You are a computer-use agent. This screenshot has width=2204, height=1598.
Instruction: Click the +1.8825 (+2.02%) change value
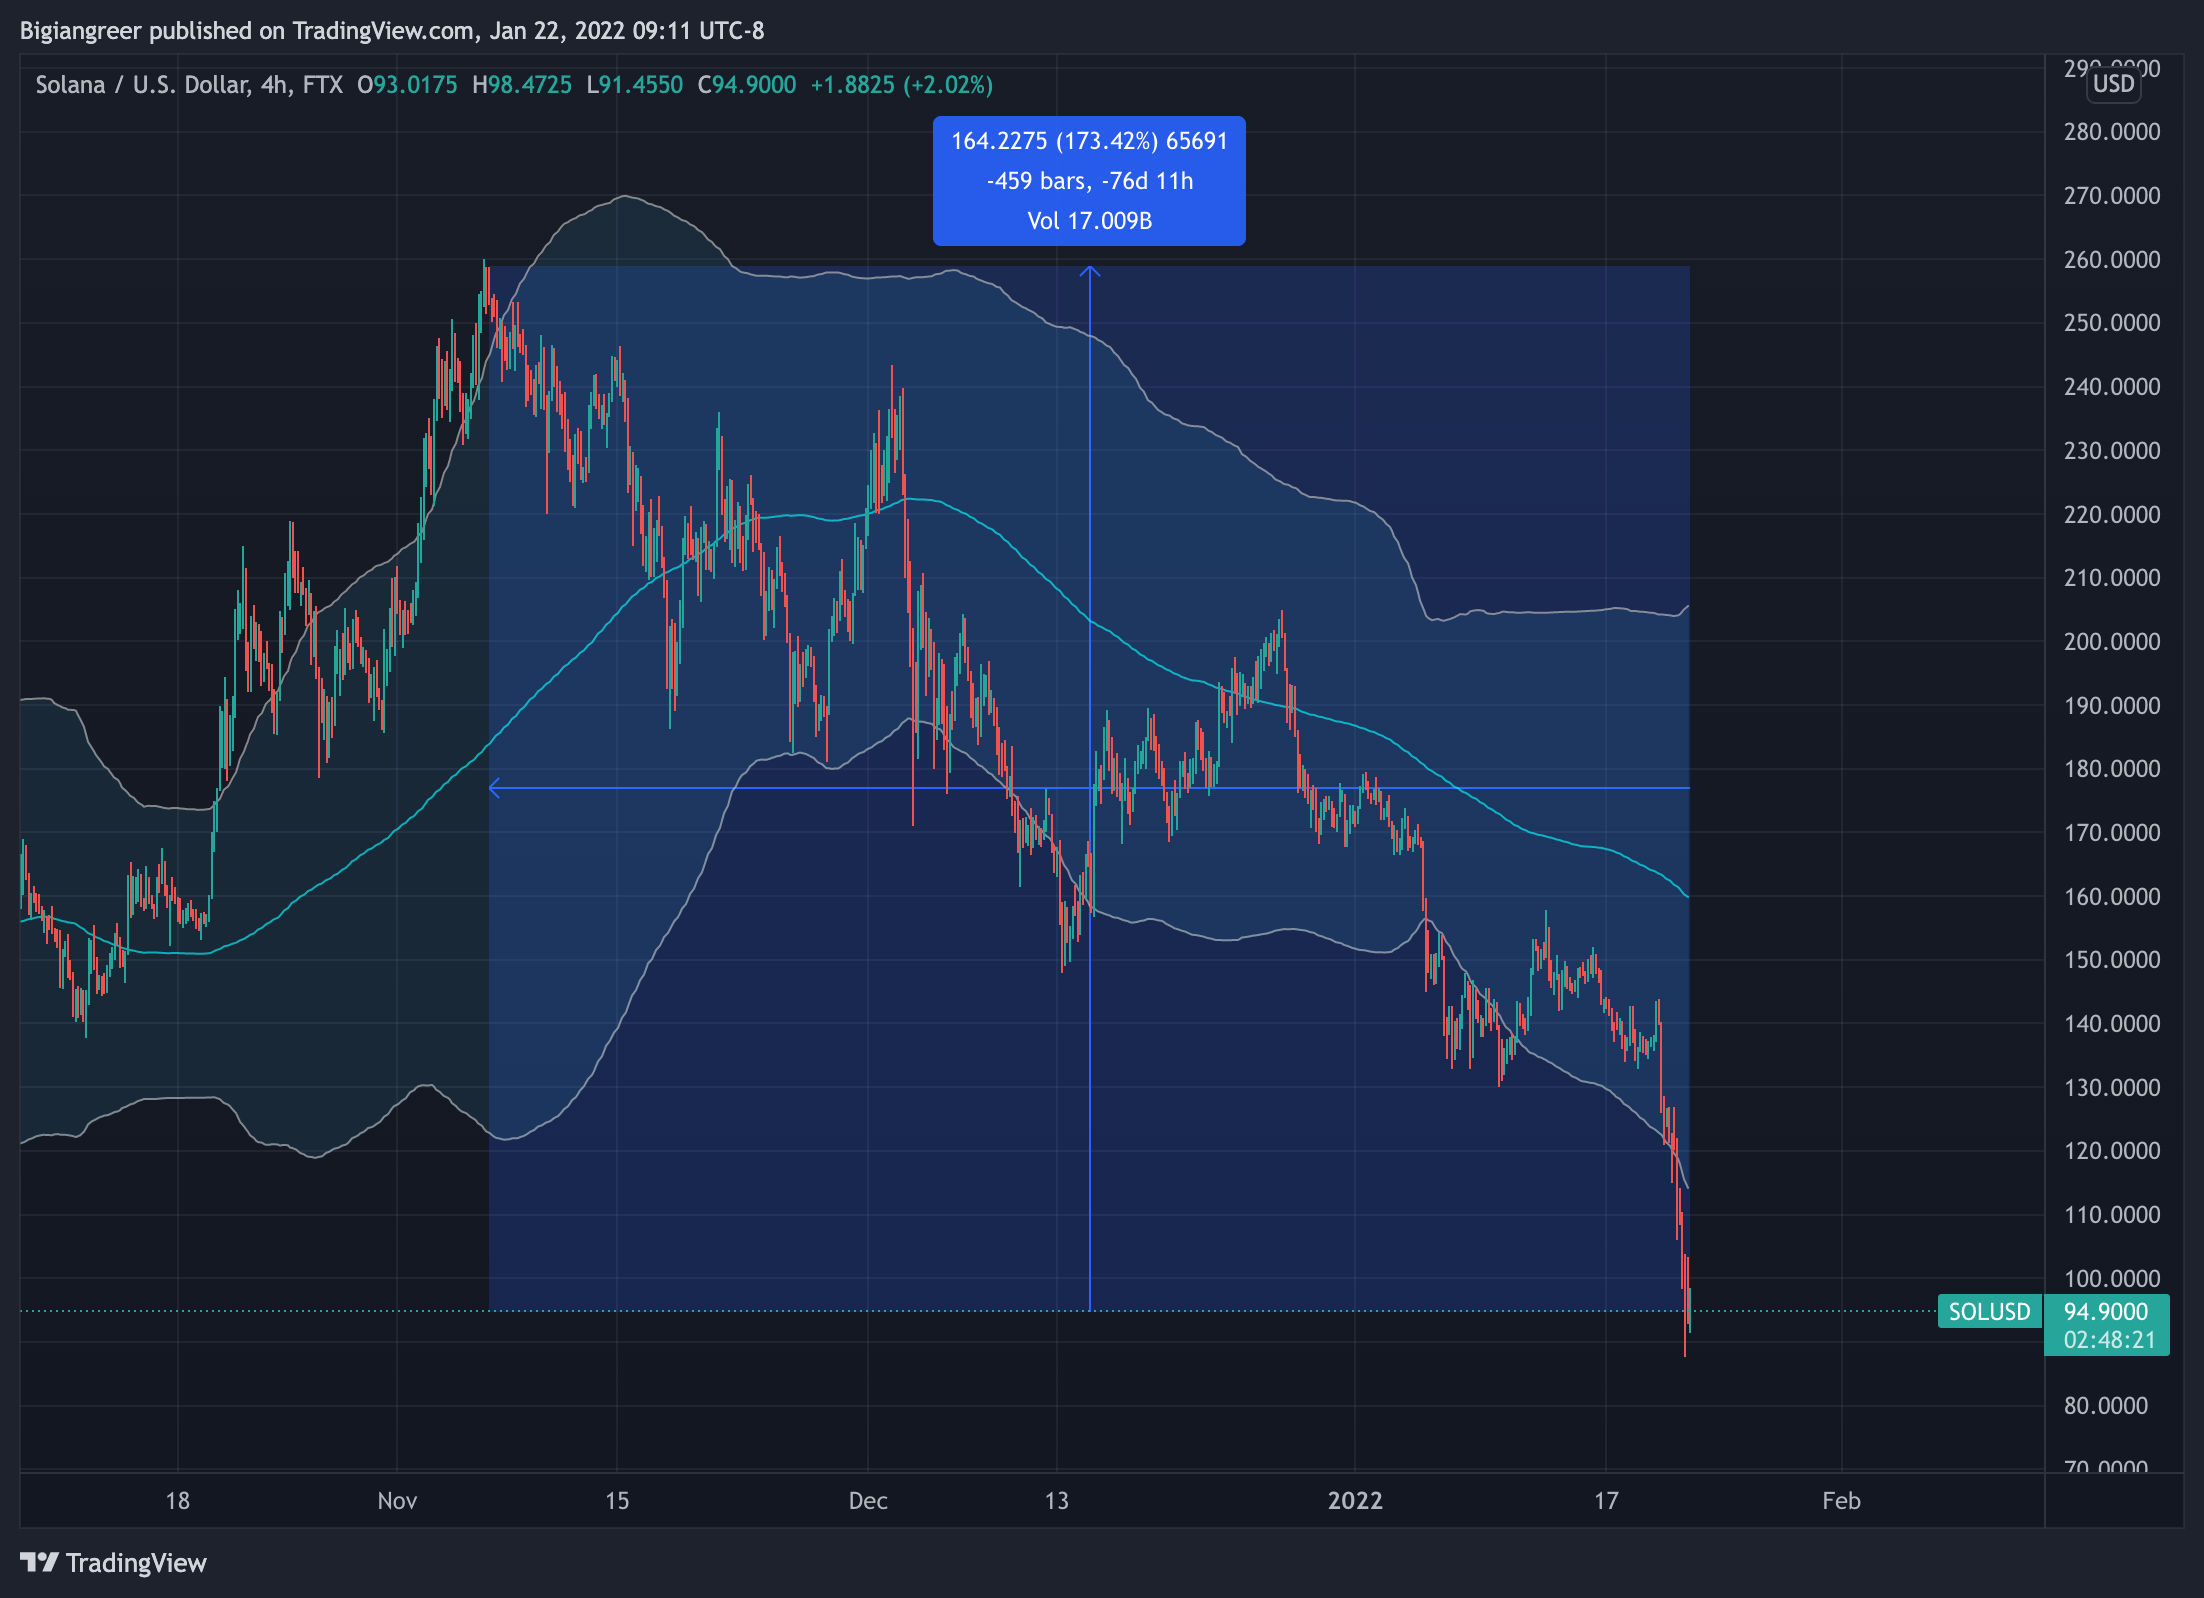click(x=901, y=85)
